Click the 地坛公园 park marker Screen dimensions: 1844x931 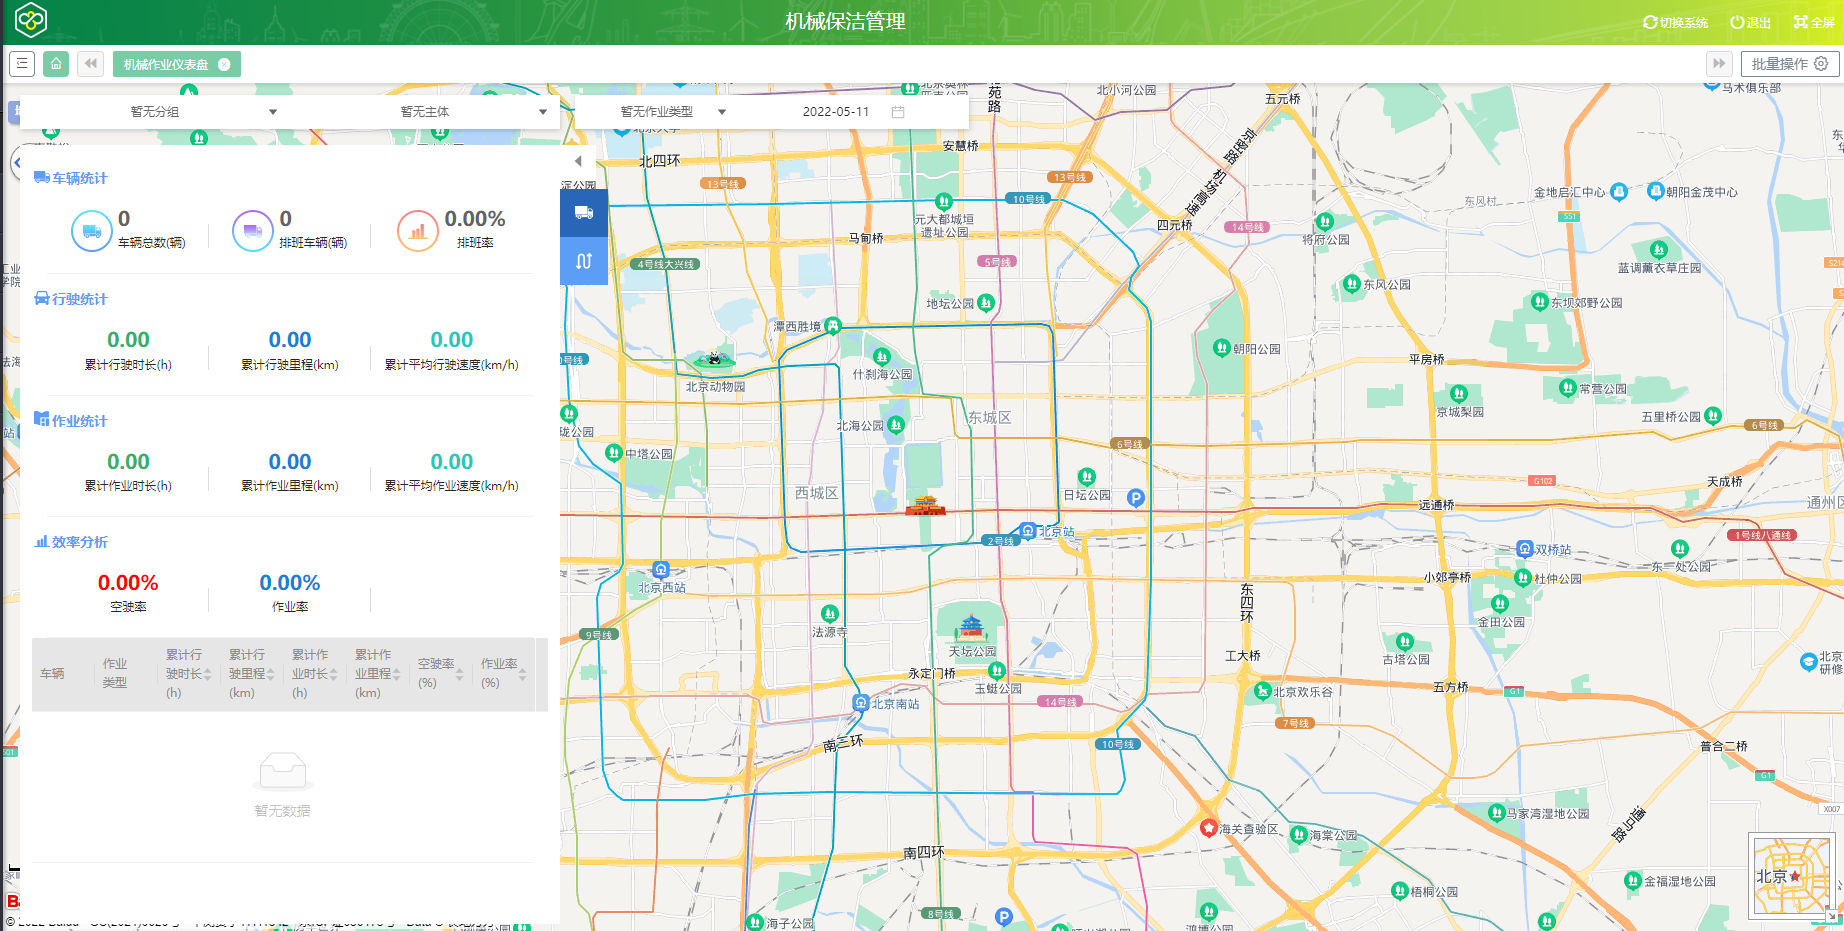[986, 302]
